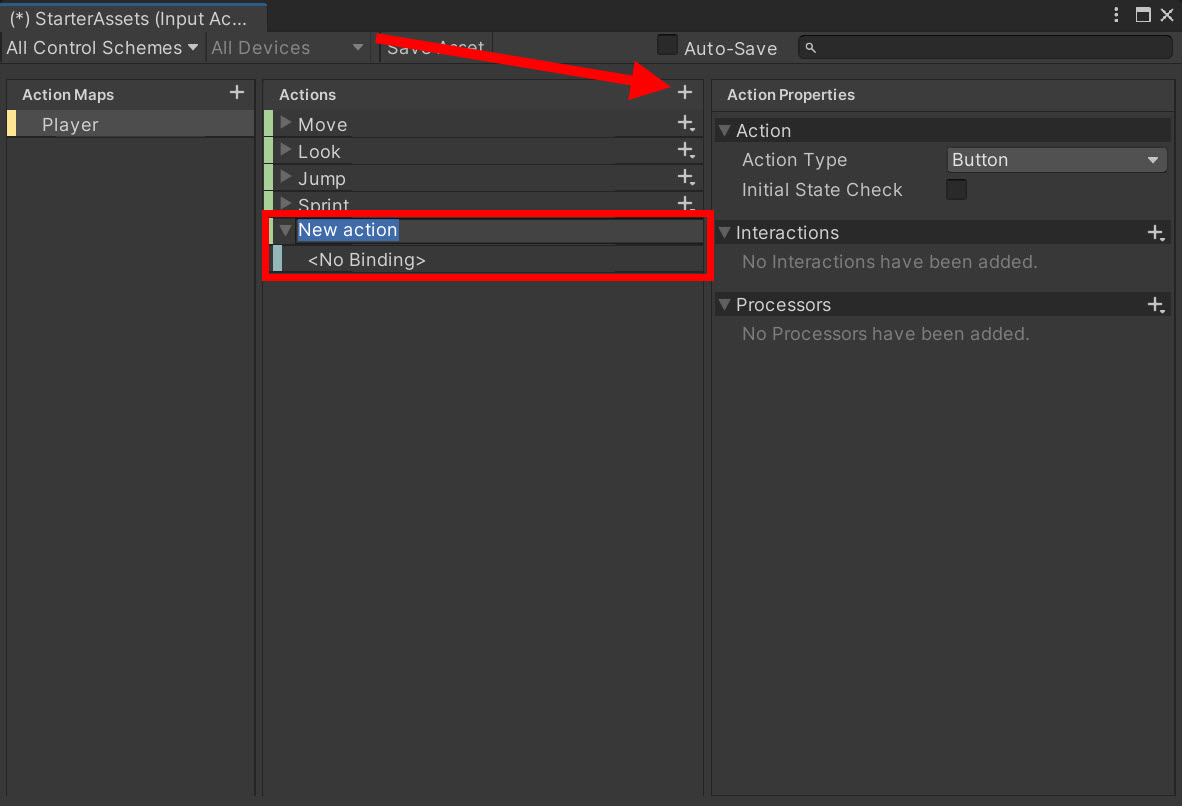Screen dimensions: 1182x806
Task: Focus the search input field
Action: coord(985,48)
